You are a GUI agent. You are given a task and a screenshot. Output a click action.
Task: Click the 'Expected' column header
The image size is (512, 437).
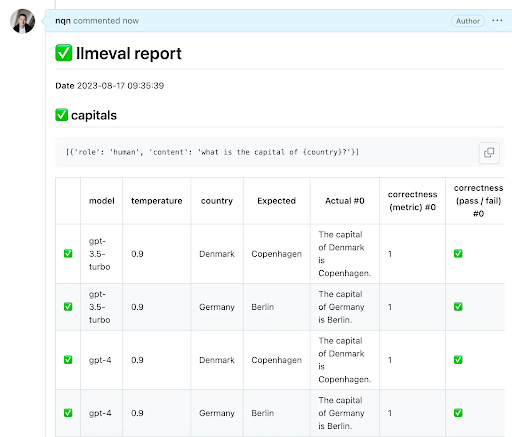pos(277,201)
